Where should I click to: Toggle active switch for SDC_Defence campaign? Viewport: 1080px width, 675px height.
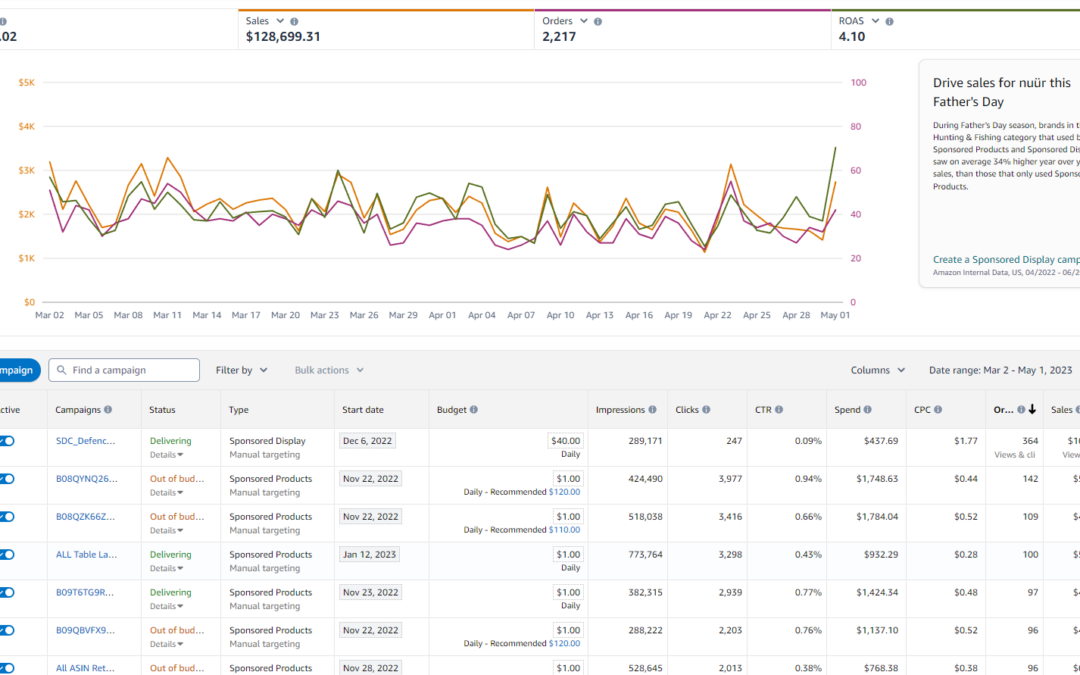(7, 441)
